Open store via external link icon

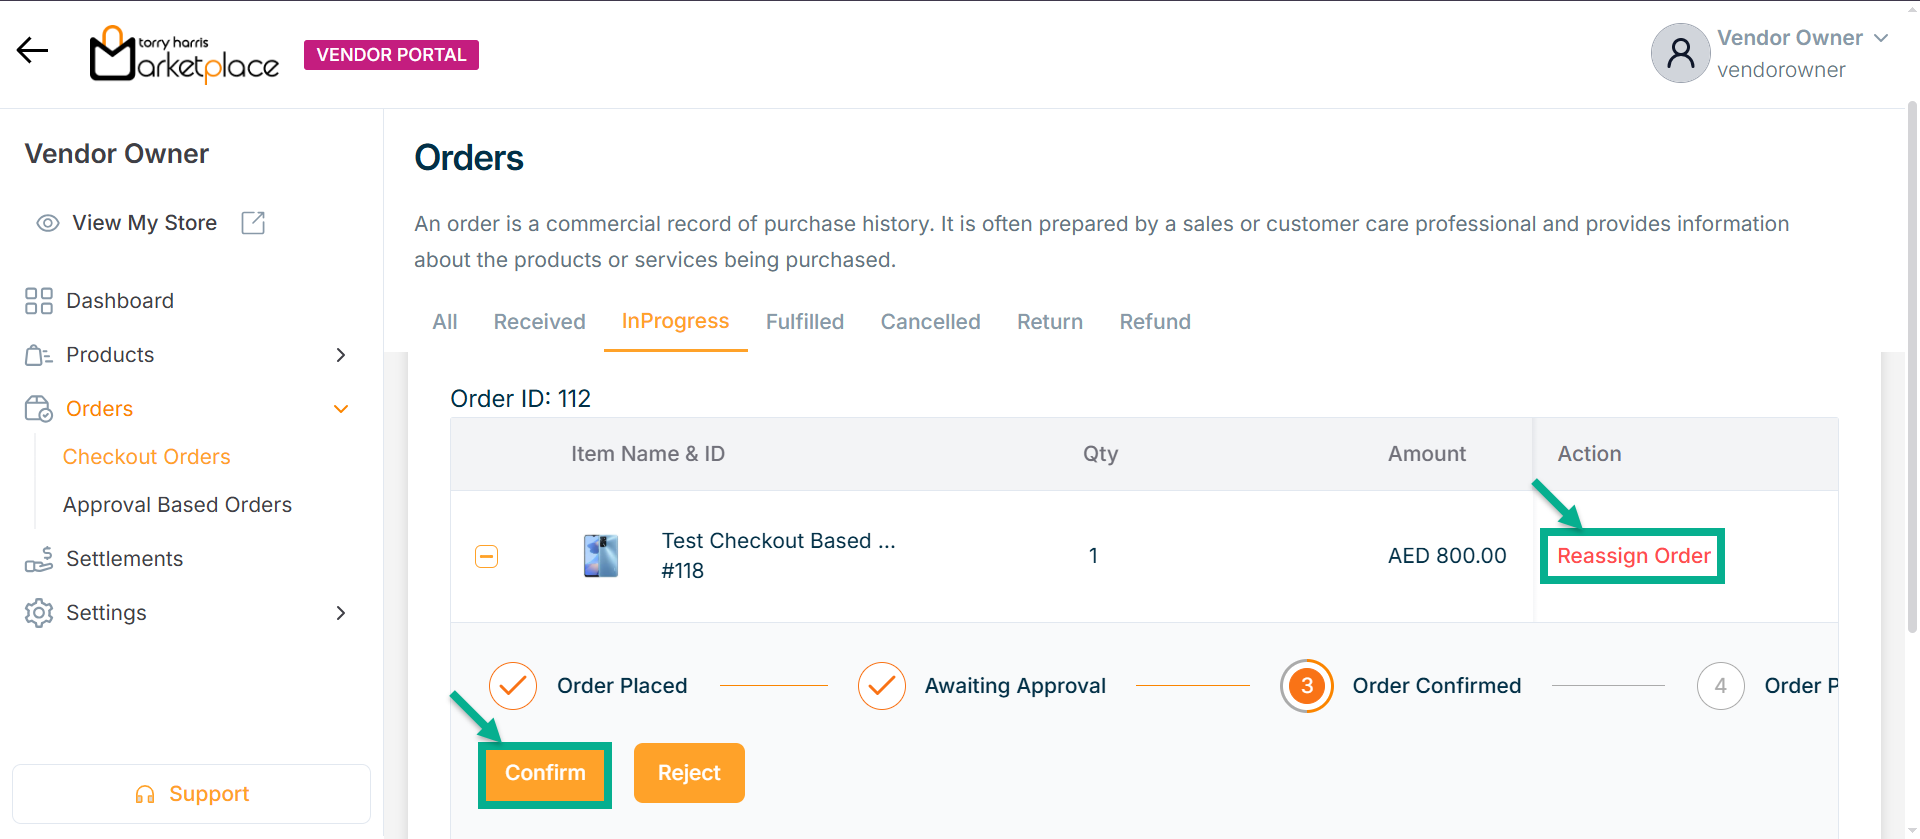[x=253, y=223]
